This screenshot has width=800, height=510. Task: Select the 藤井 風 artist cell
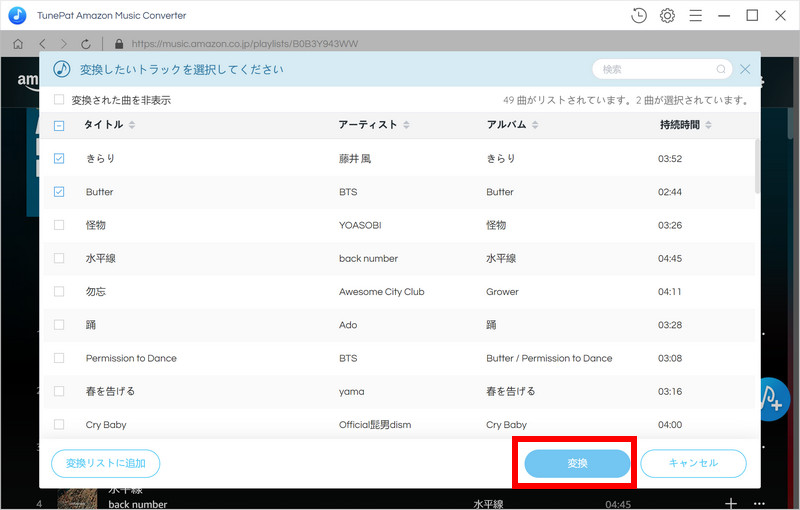355,159
